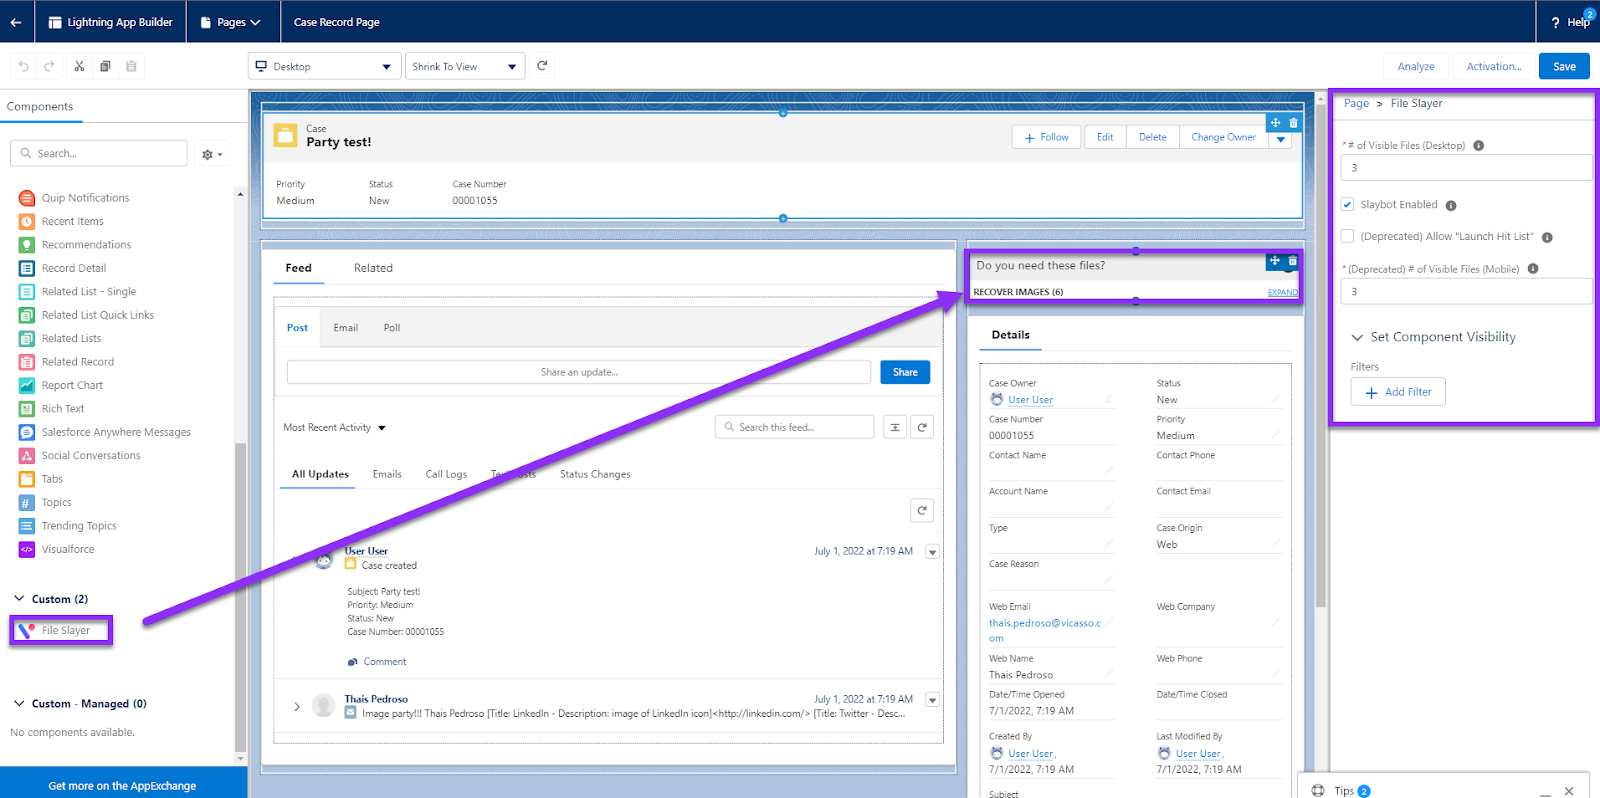Viewport: 1600px width, 798px height.
Task: Select the Poll publisher tab
Action: pyautogui.click(x=392, y=328)
